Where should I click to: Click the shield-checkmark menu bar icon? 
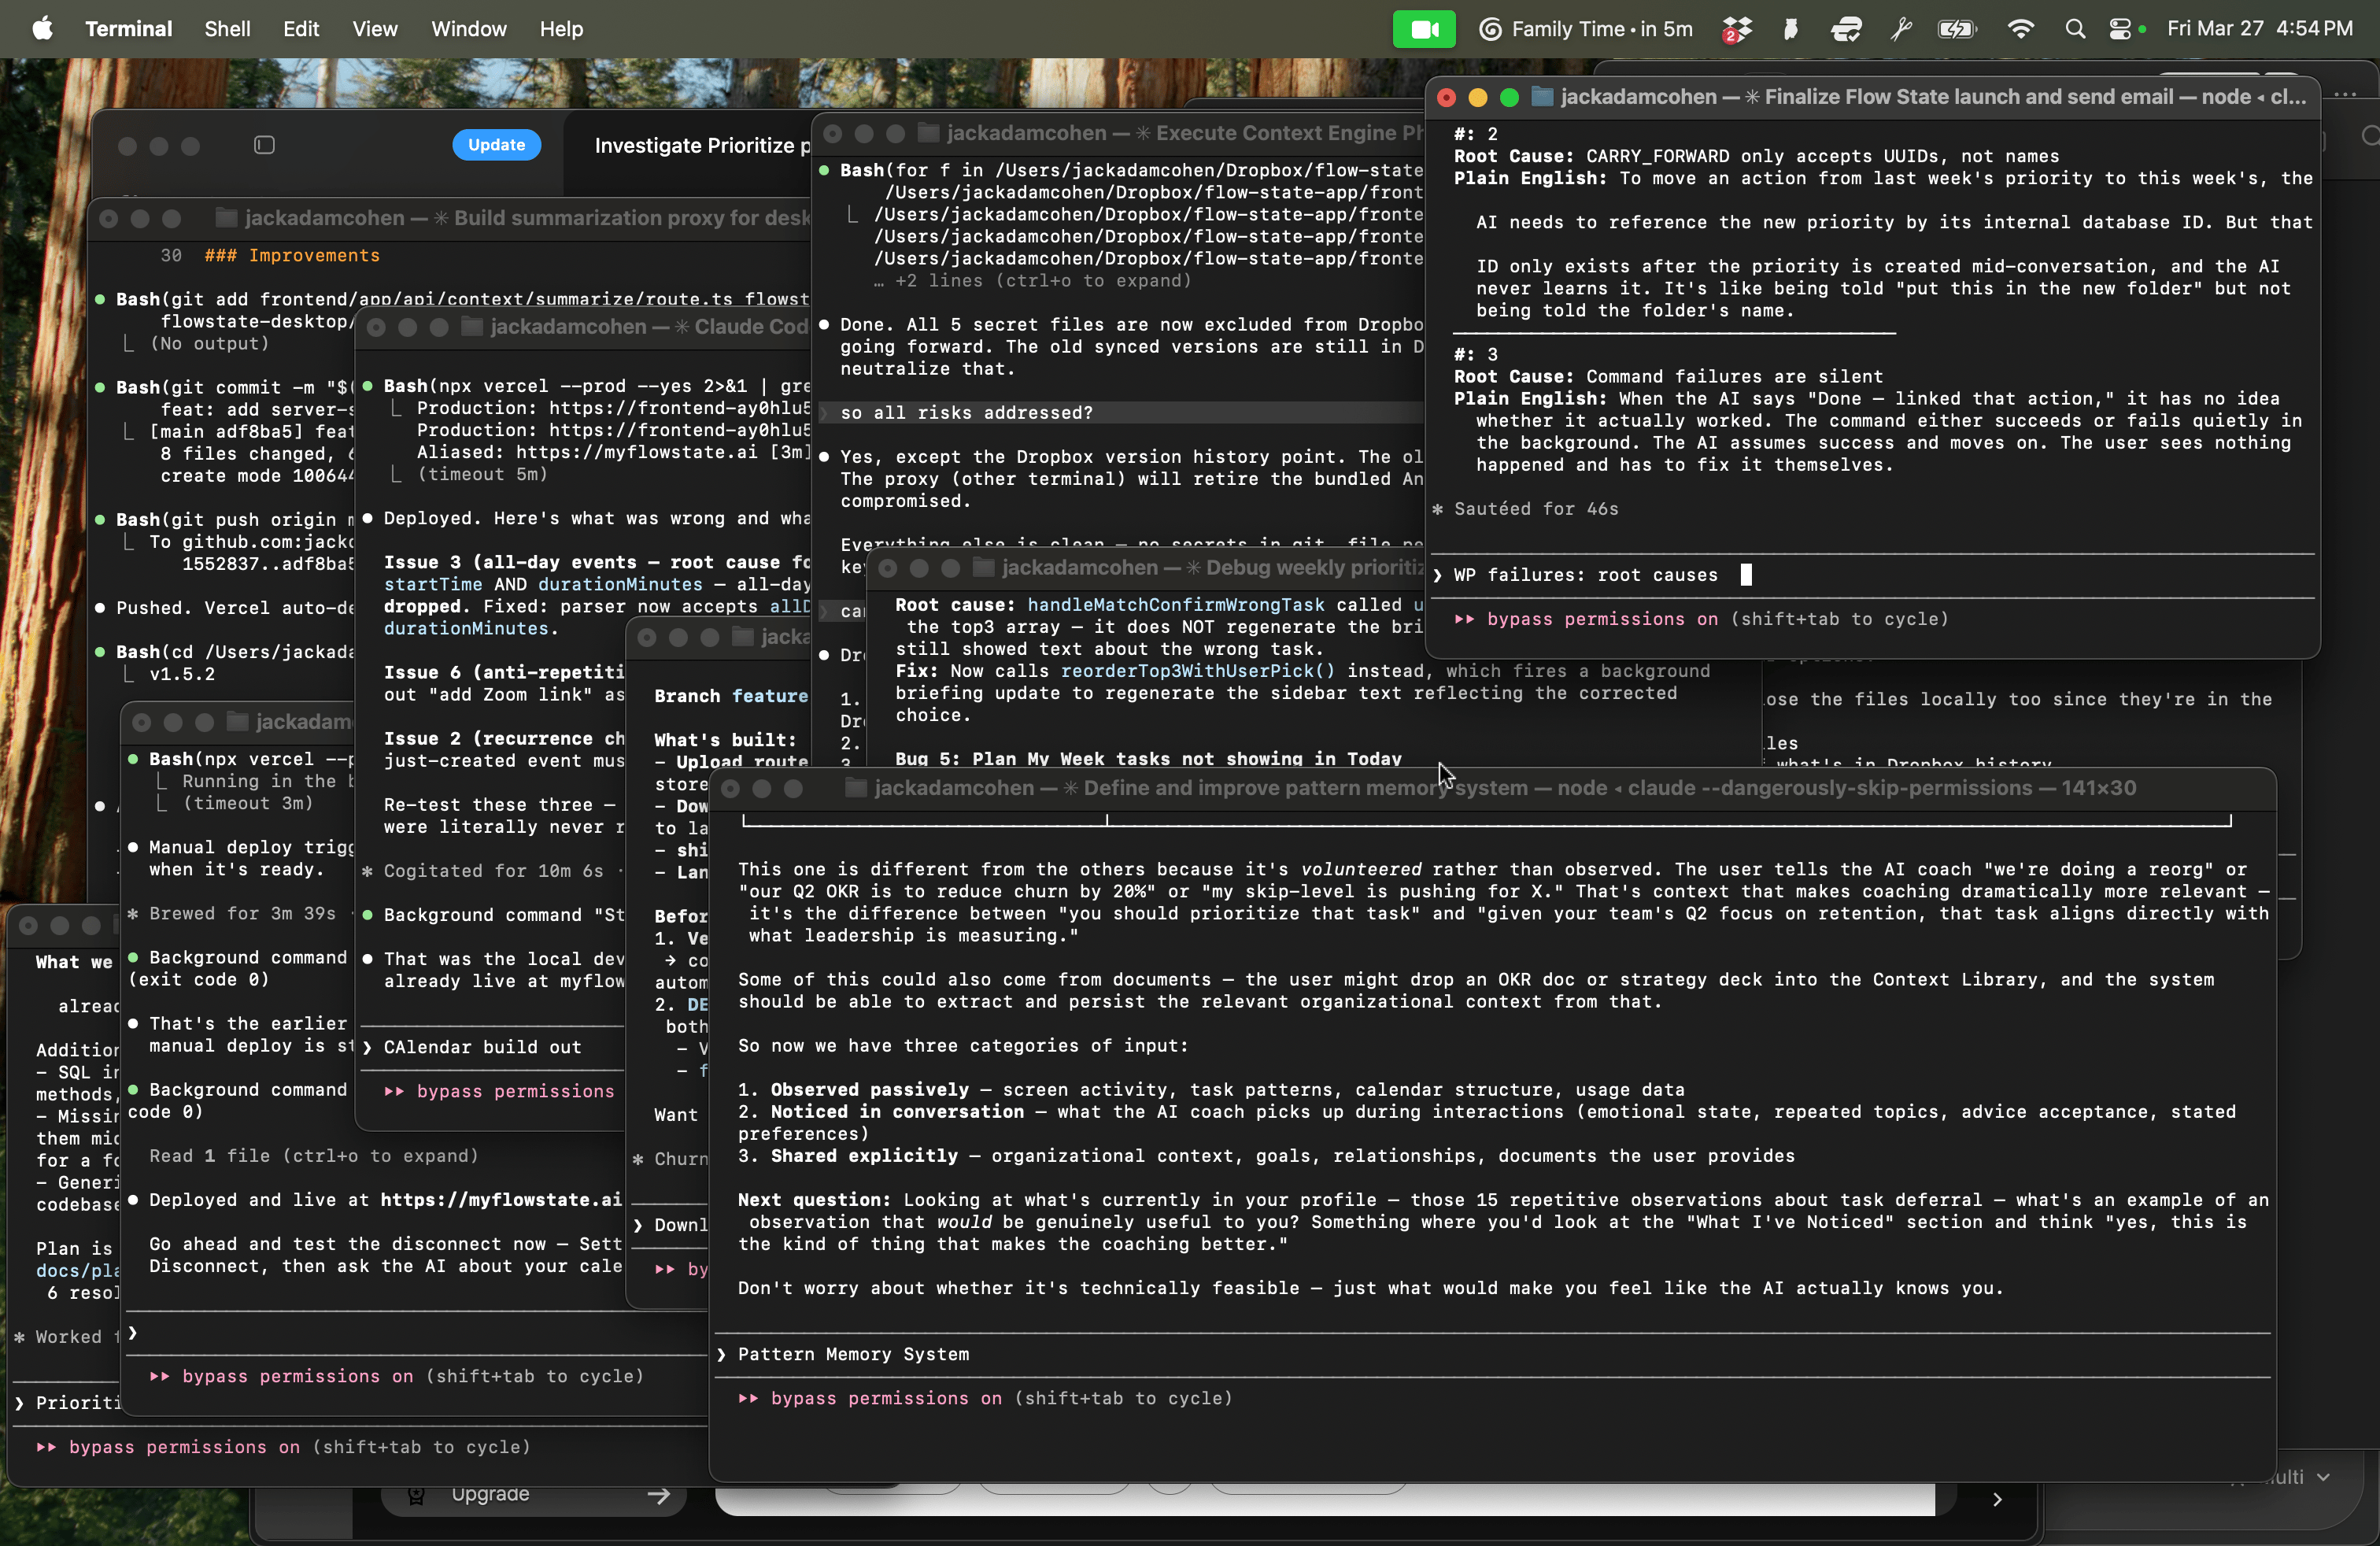click(x=1845, y=29)
